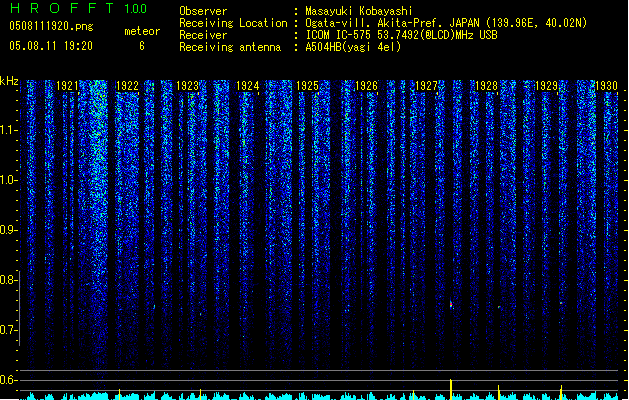Click the 1928 time marker
The height and width of the screenshot is (400, 629).
pos(486,86)
